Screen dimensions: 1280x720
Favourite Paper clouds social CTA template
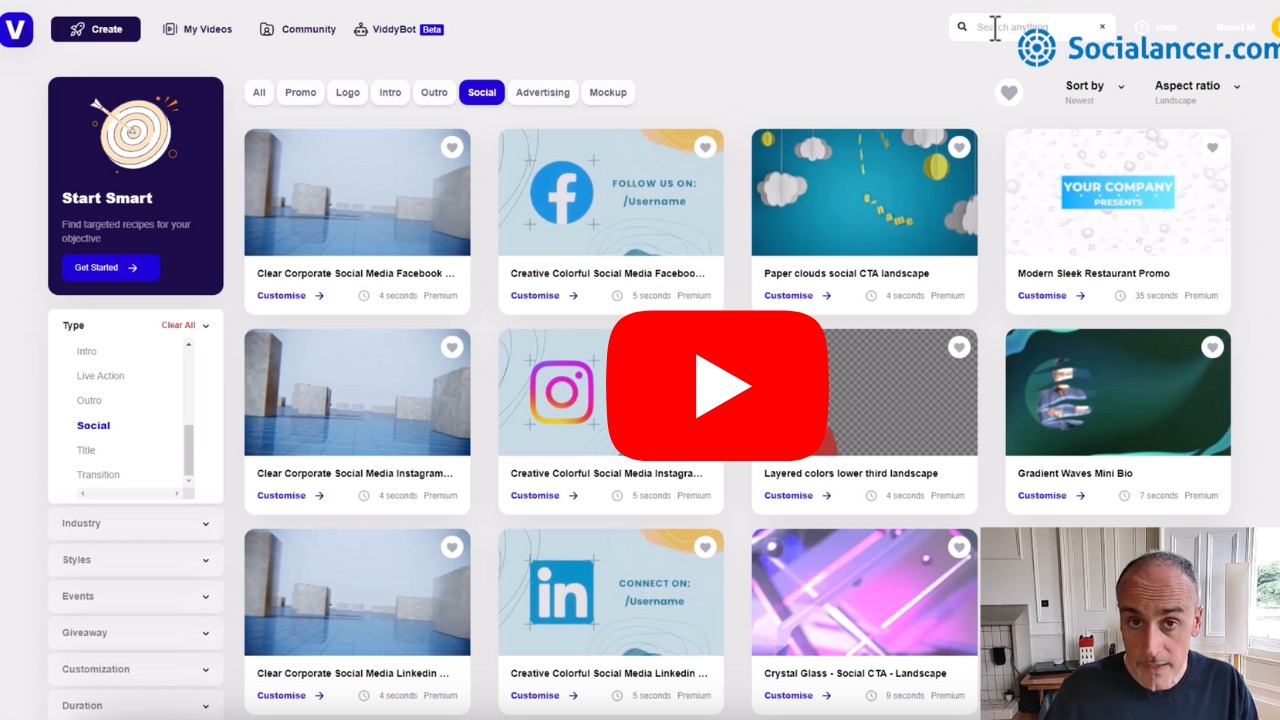[x=959, y=147]
